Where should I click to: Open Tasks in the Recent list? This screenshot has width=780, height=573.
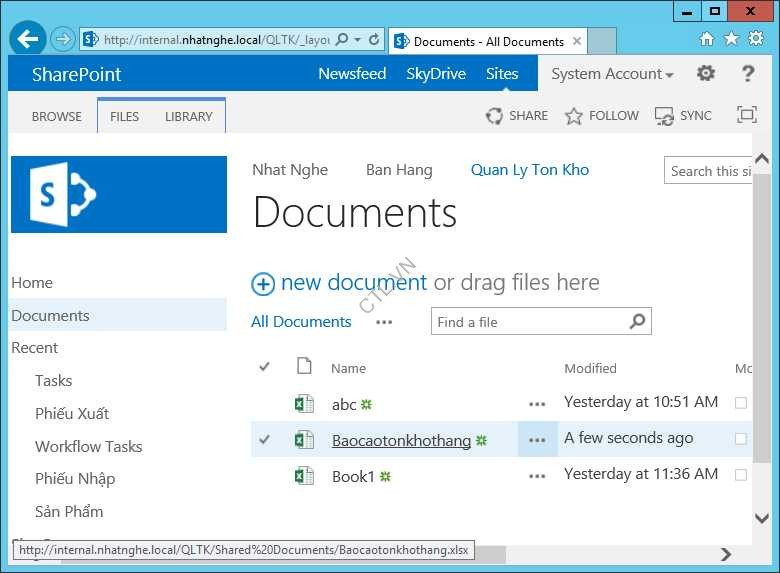[x=54, y=381]
